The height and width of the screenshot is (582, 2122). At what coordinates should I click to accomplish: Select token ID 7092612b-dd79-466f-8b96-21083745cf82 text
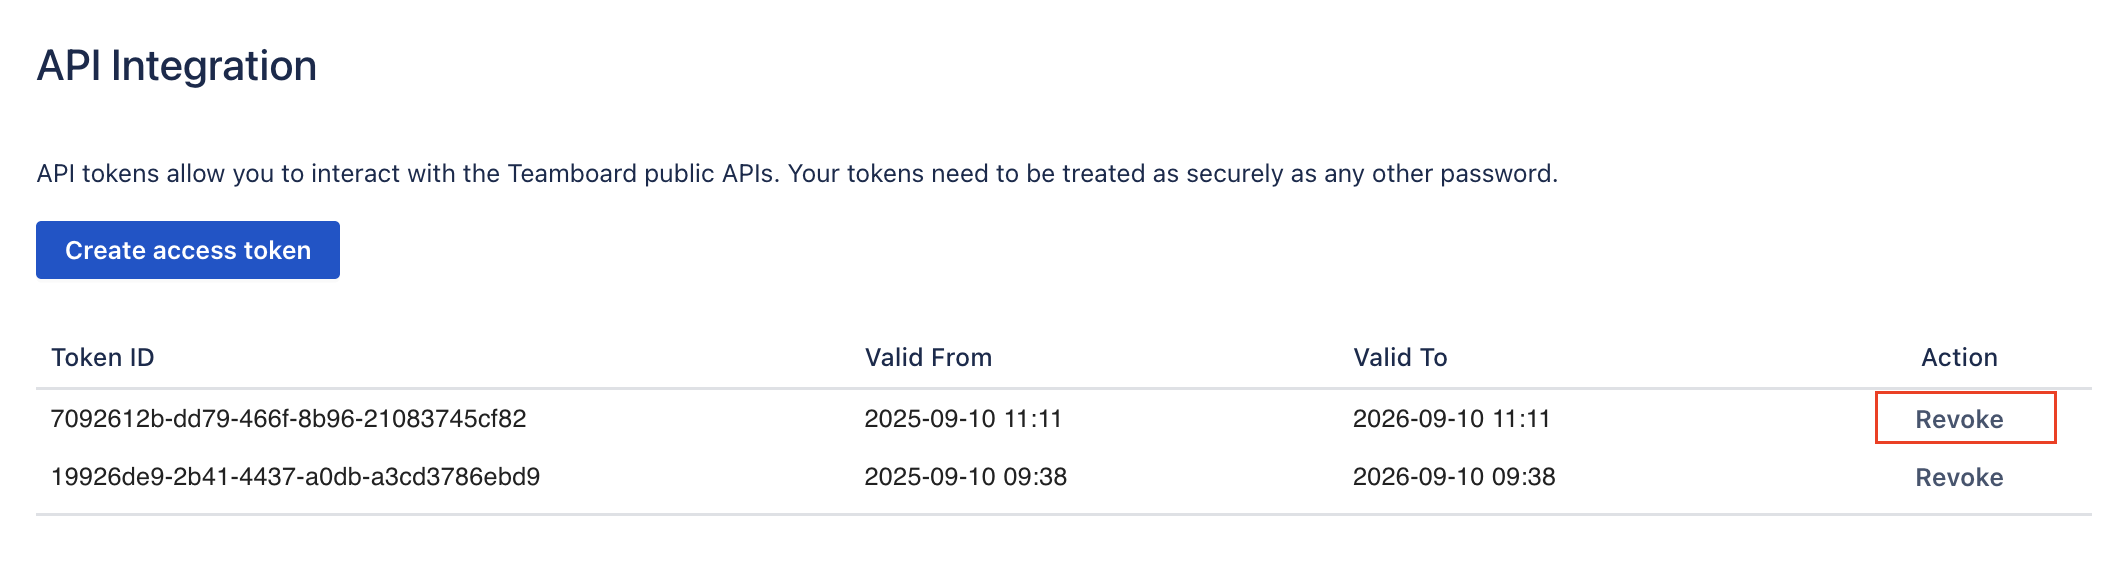coord(288,418)
